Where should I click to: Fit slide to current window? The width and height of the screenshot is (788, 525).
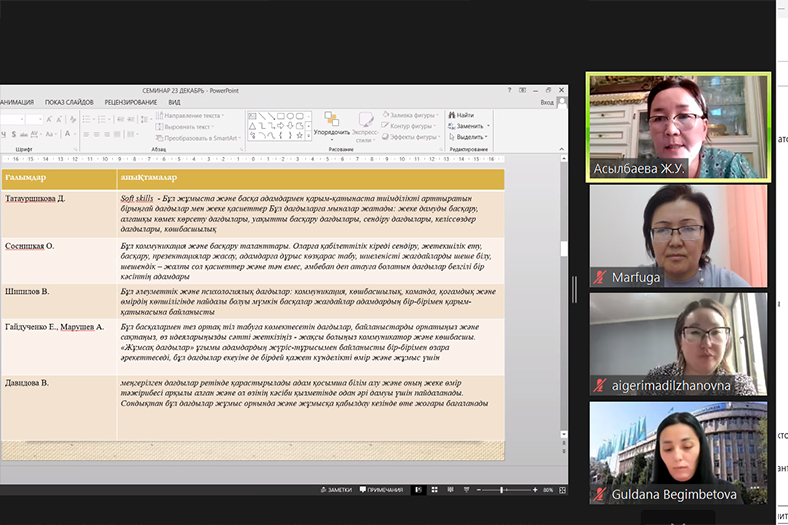tap(562, 489)
